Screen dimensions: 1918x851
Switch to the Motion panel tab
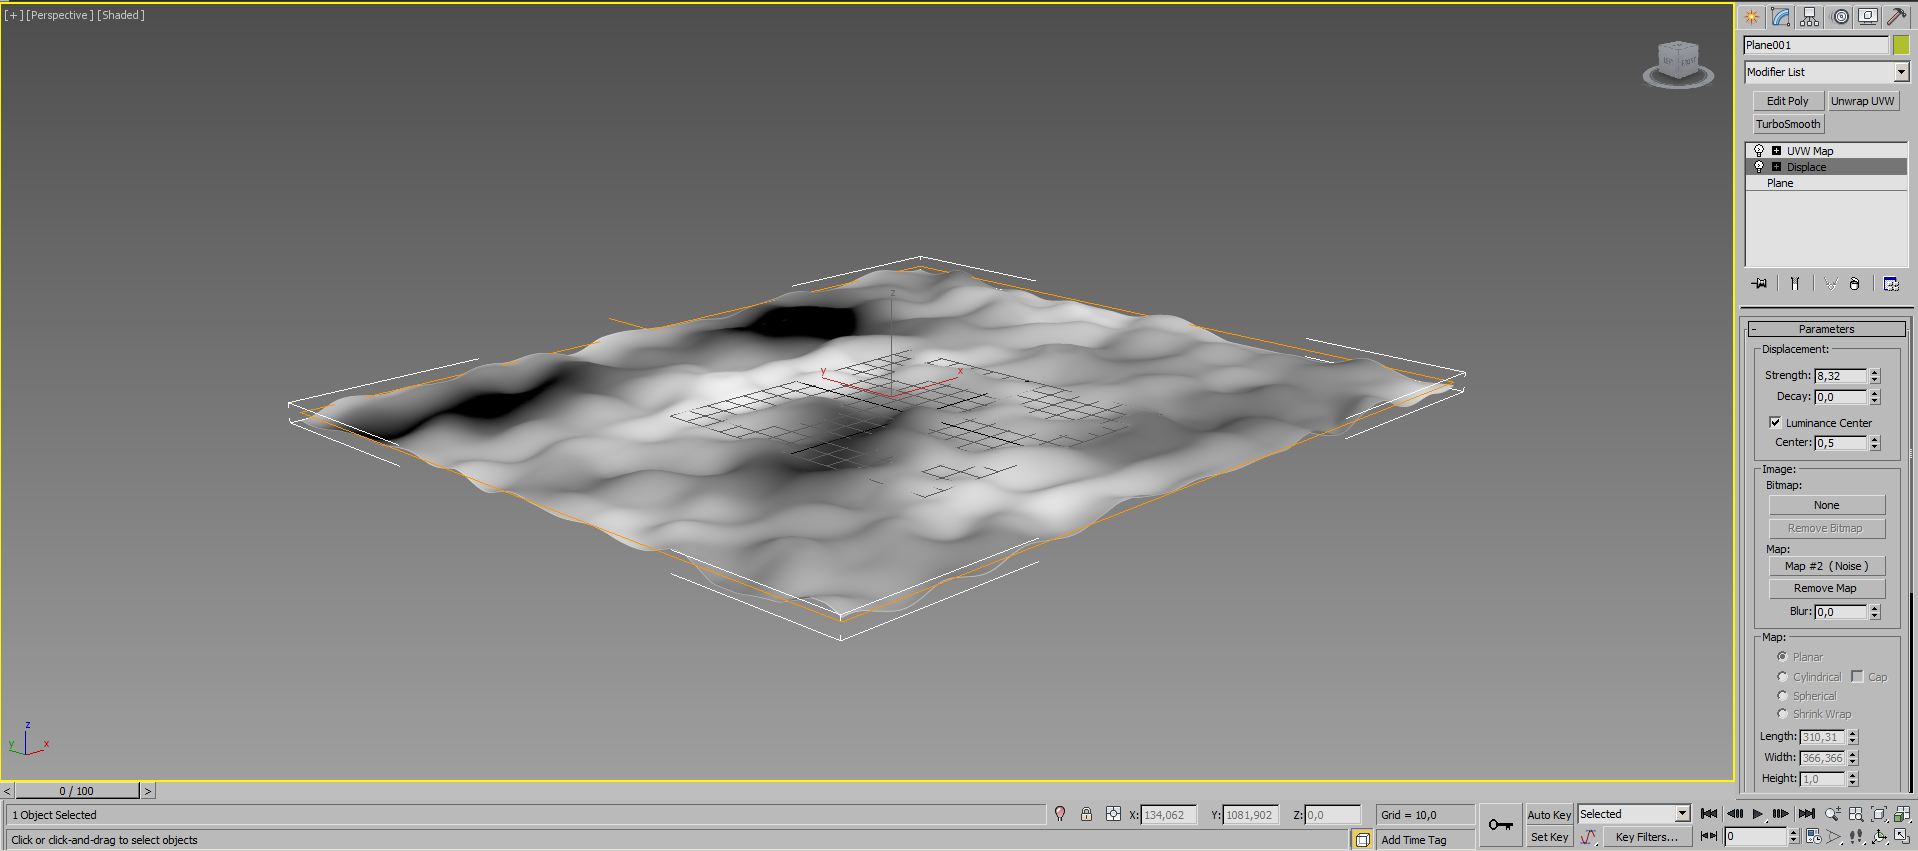tap(1840, 17)
